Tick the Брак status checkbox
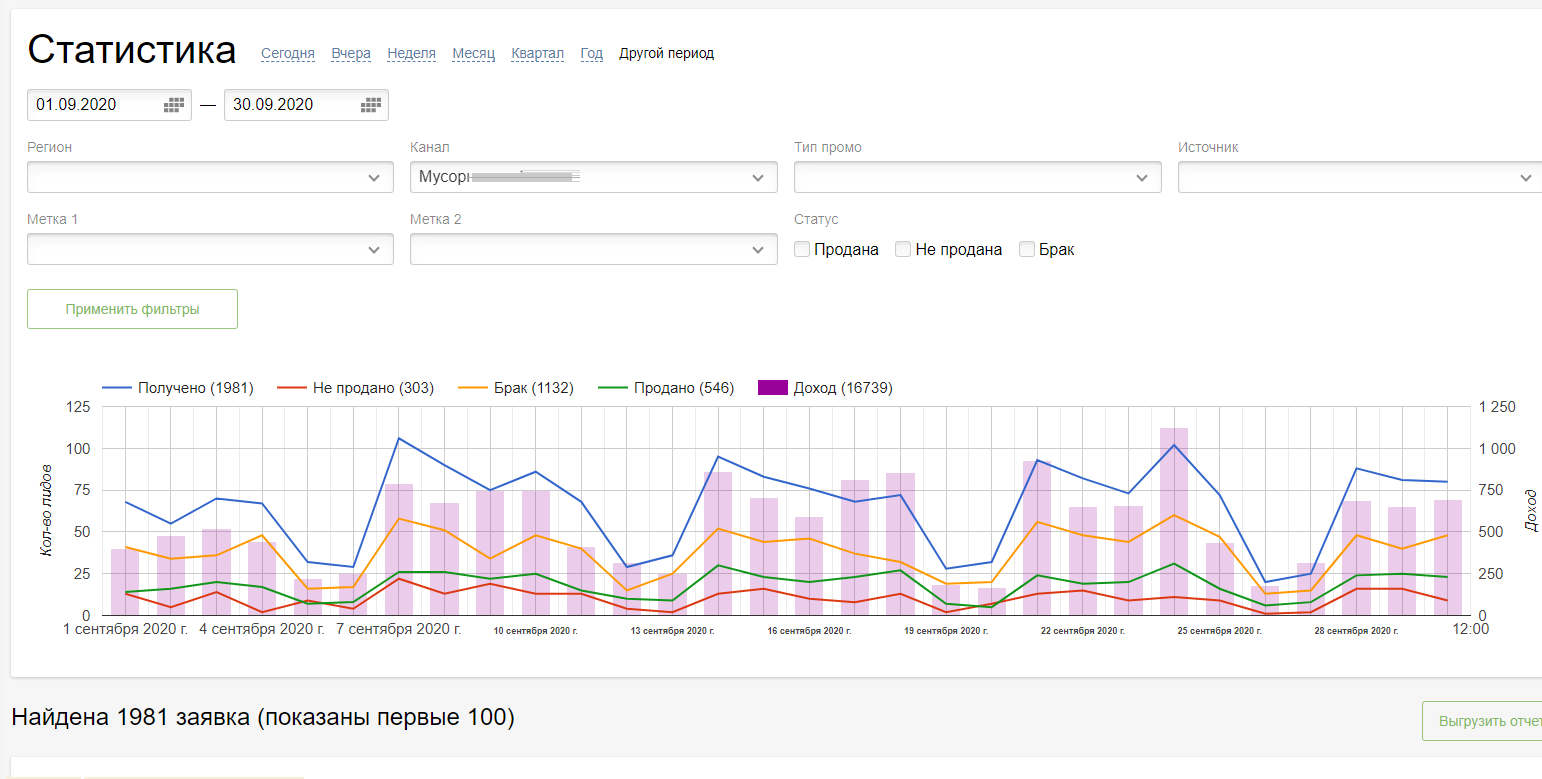This screenshot has width=1542, height=779. coord(1027,250)
